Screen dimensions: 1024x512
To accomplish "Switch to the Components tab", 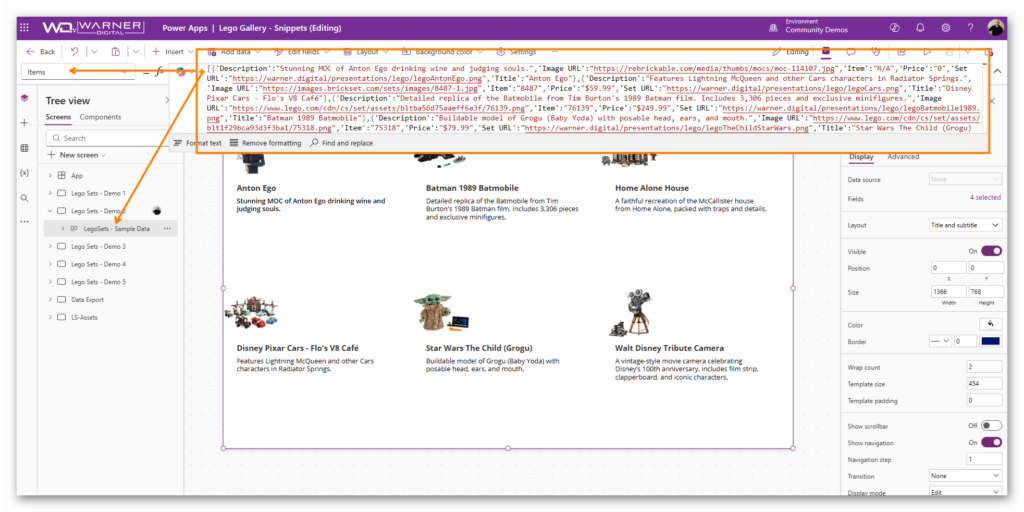I will tap(101, 117).
